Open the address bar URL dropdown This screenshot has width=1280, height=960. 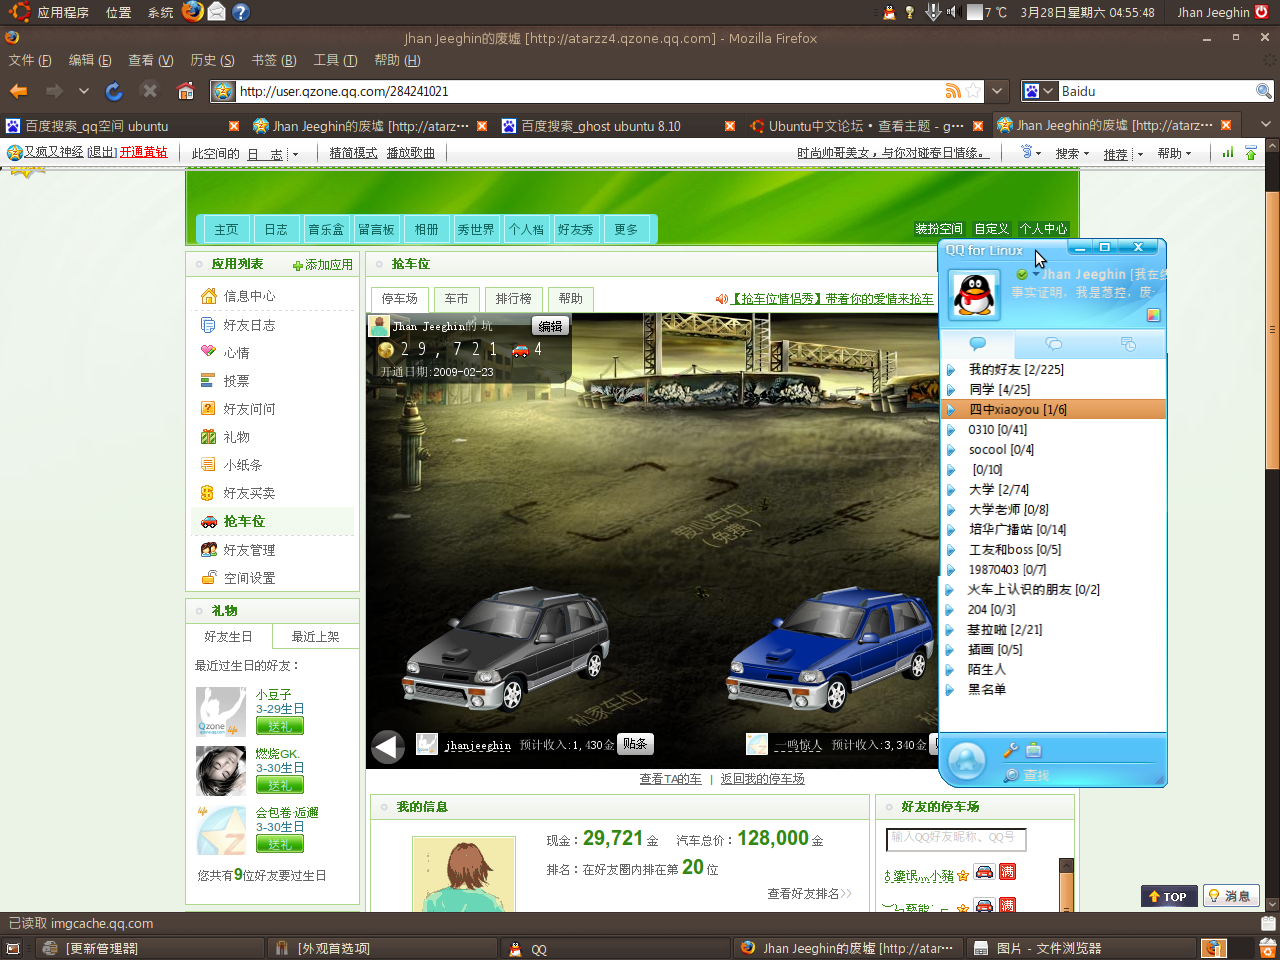[x=997, y=91]
